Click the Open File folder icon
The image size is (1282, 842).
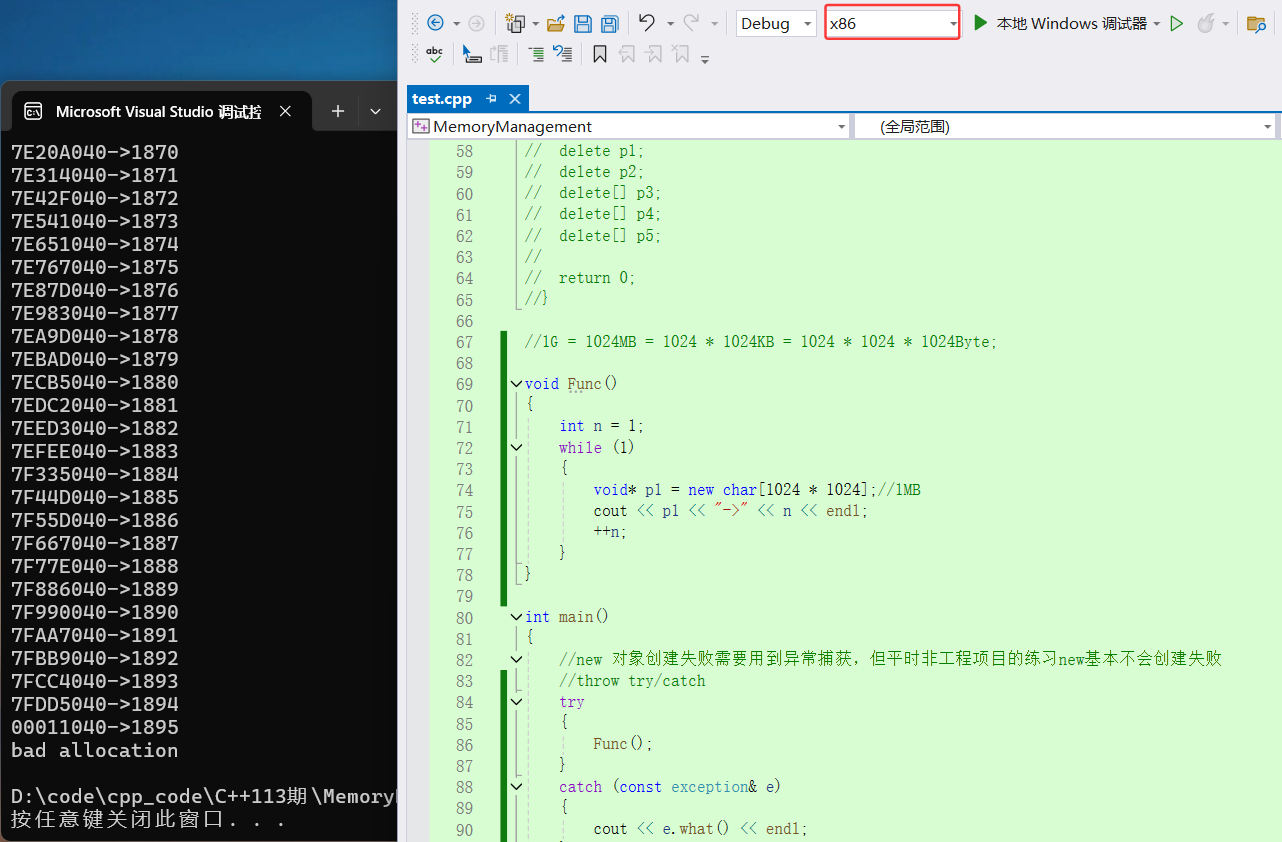(x=556, y=23)
